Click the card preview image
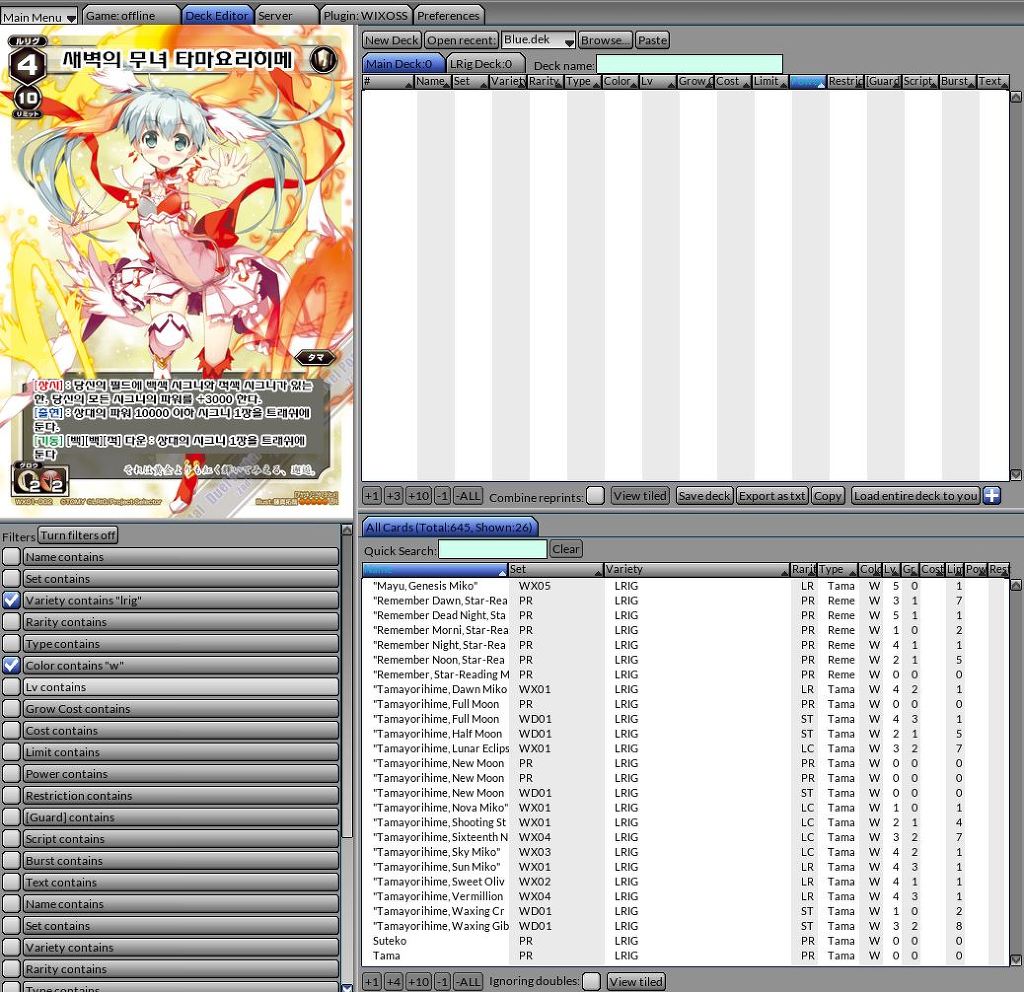Image resolution: width=1024 pixels, height=992 pixels. pyautogui.click(x=176, y=272)
